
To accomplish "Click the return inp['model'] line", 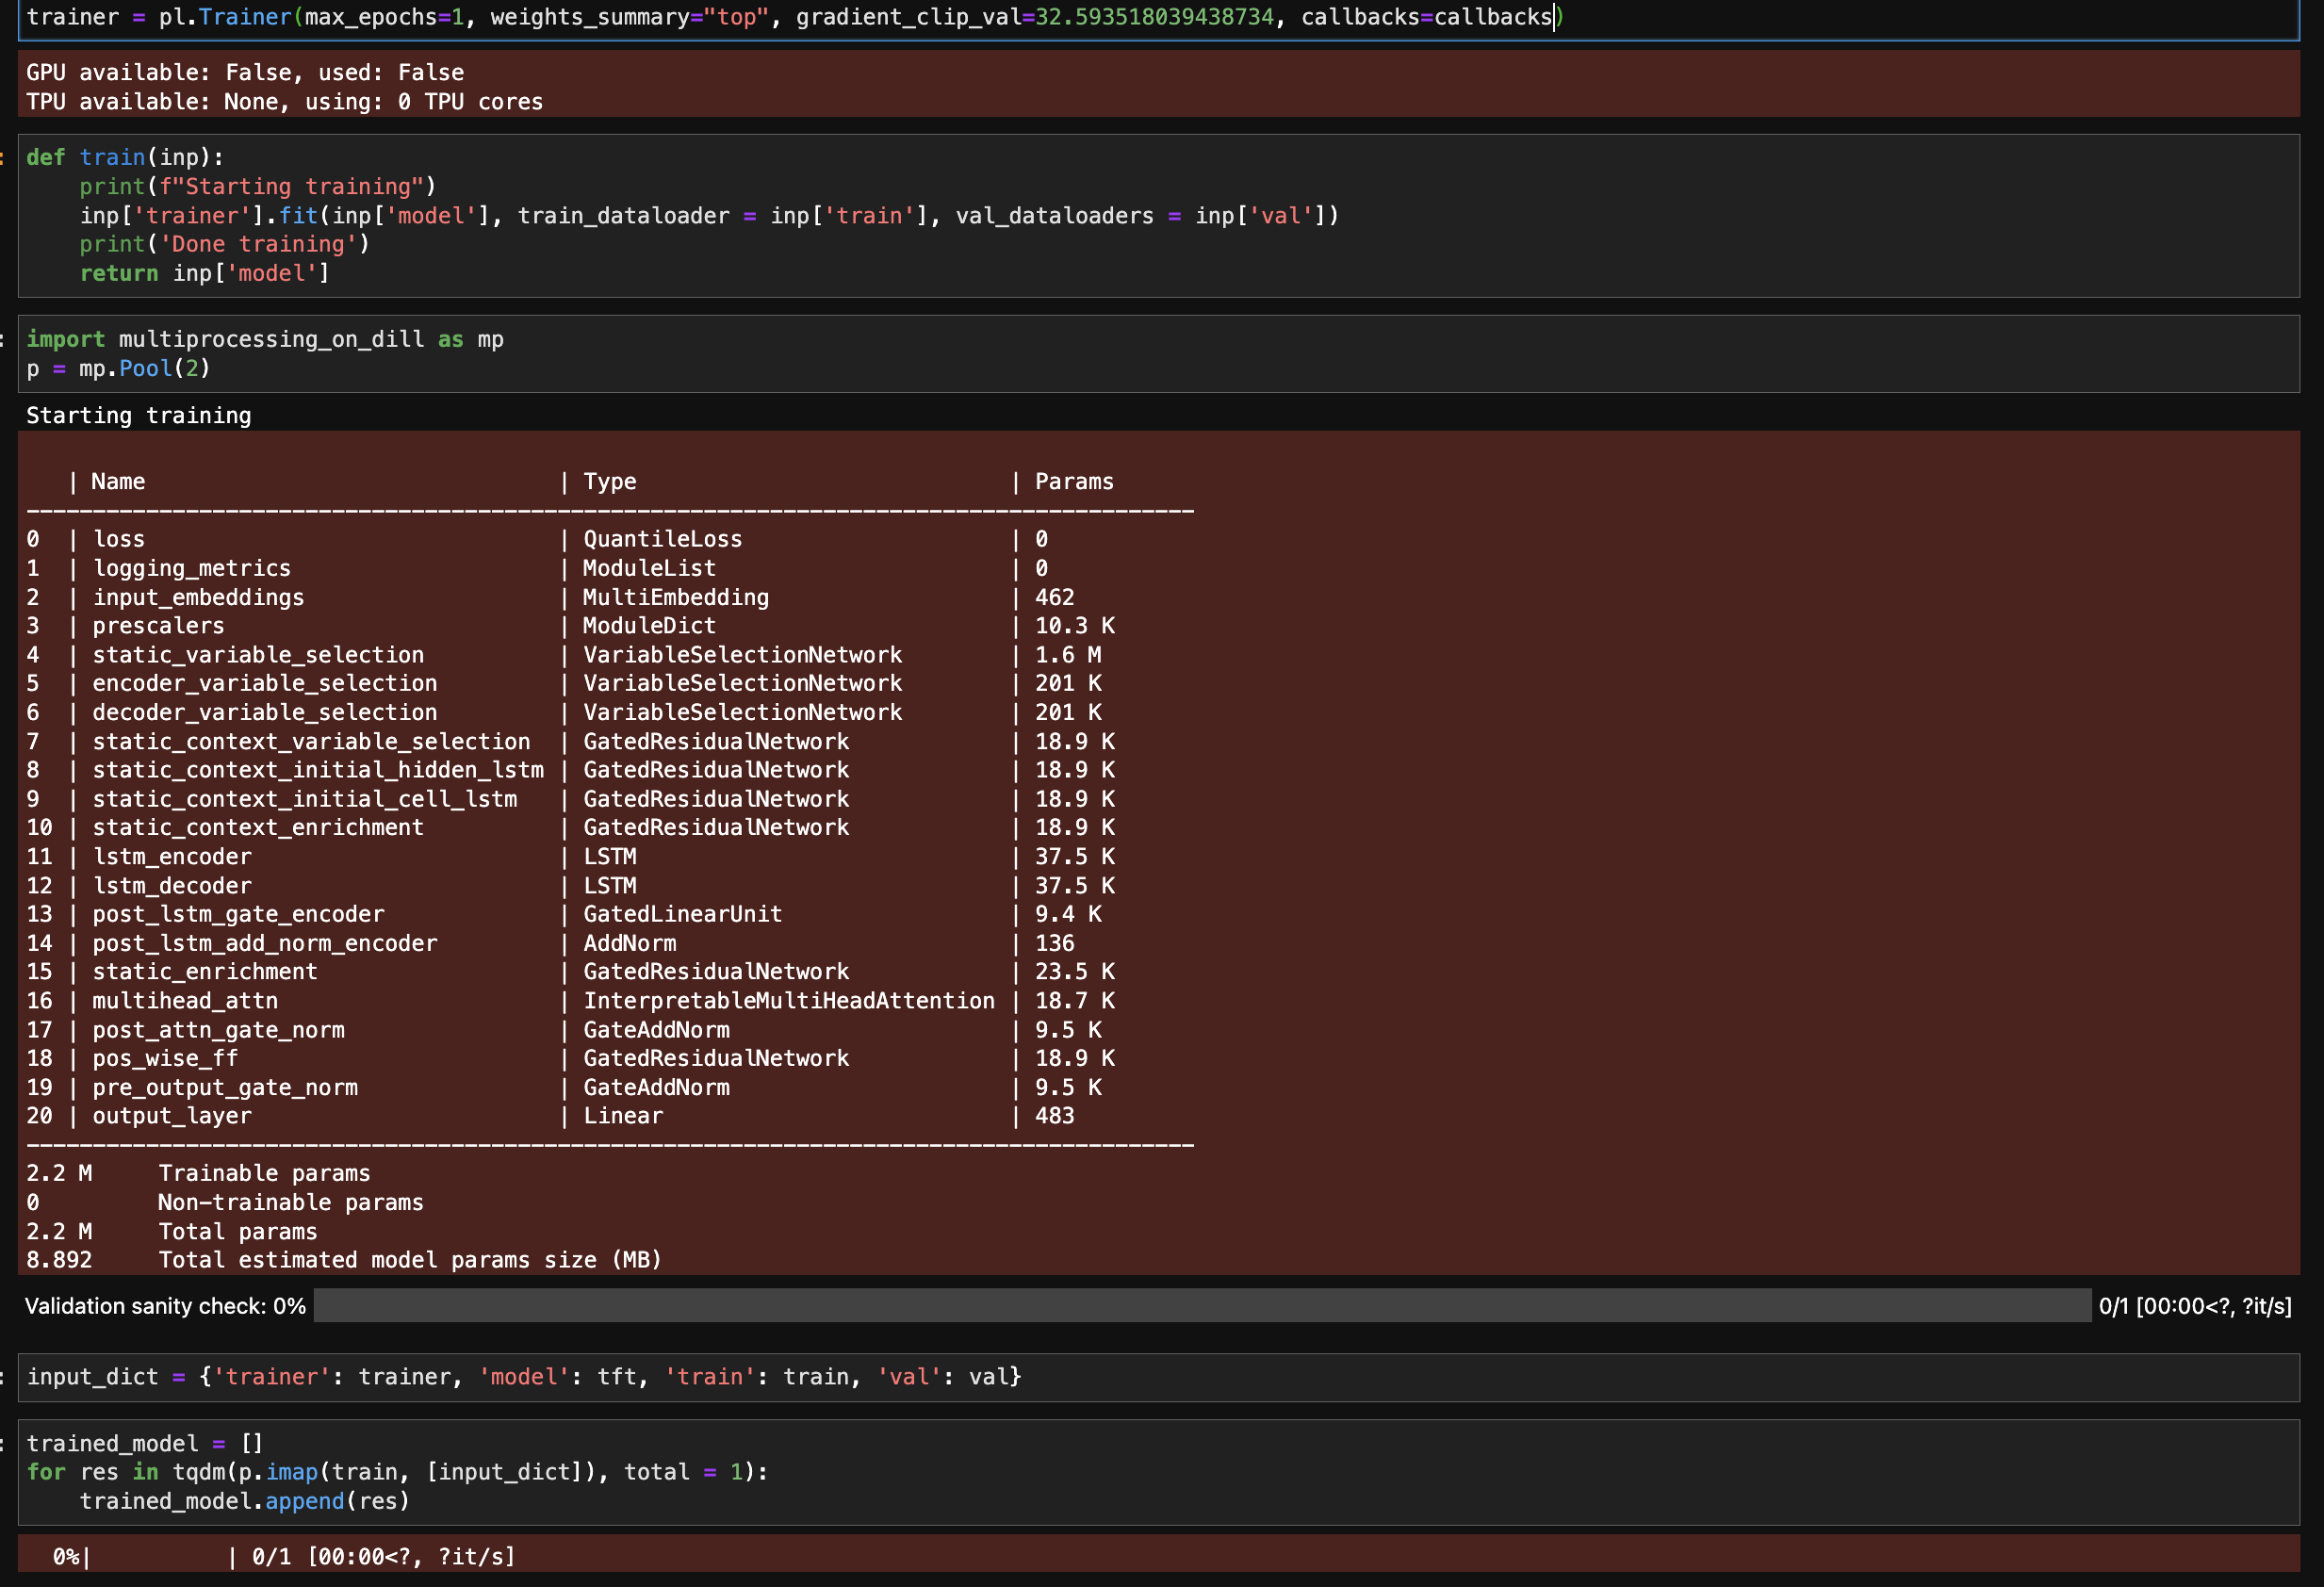I will click(204, 274).
